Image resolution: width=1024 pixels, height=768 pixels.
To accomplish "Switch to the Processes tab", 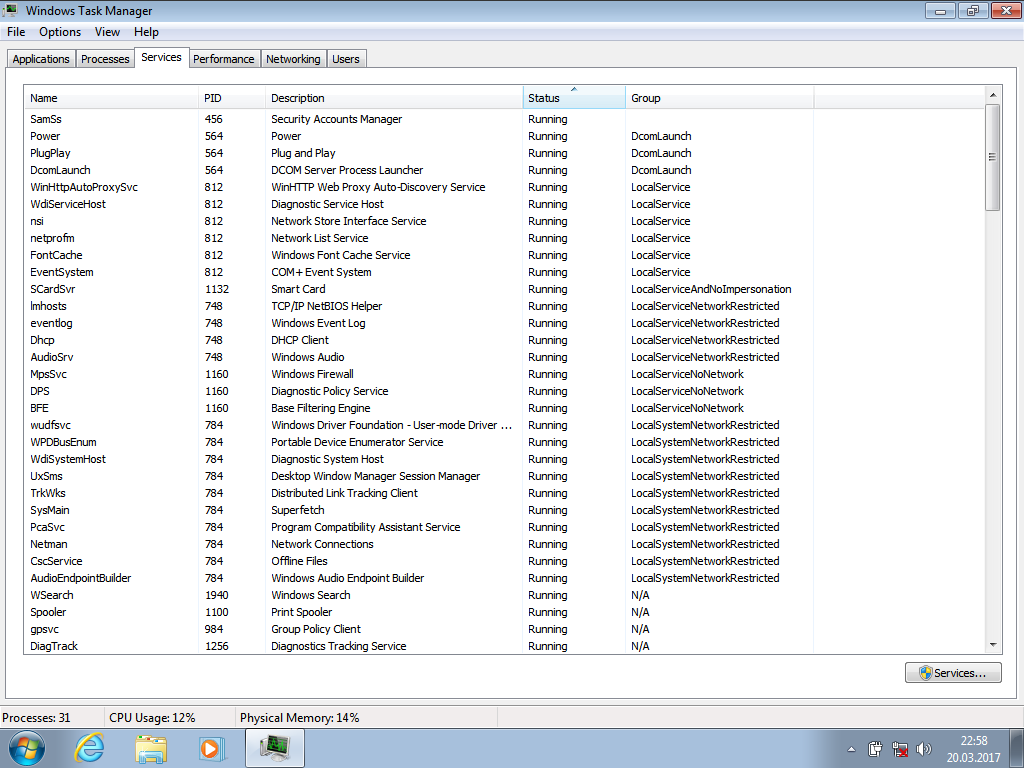I will [105, 59].
